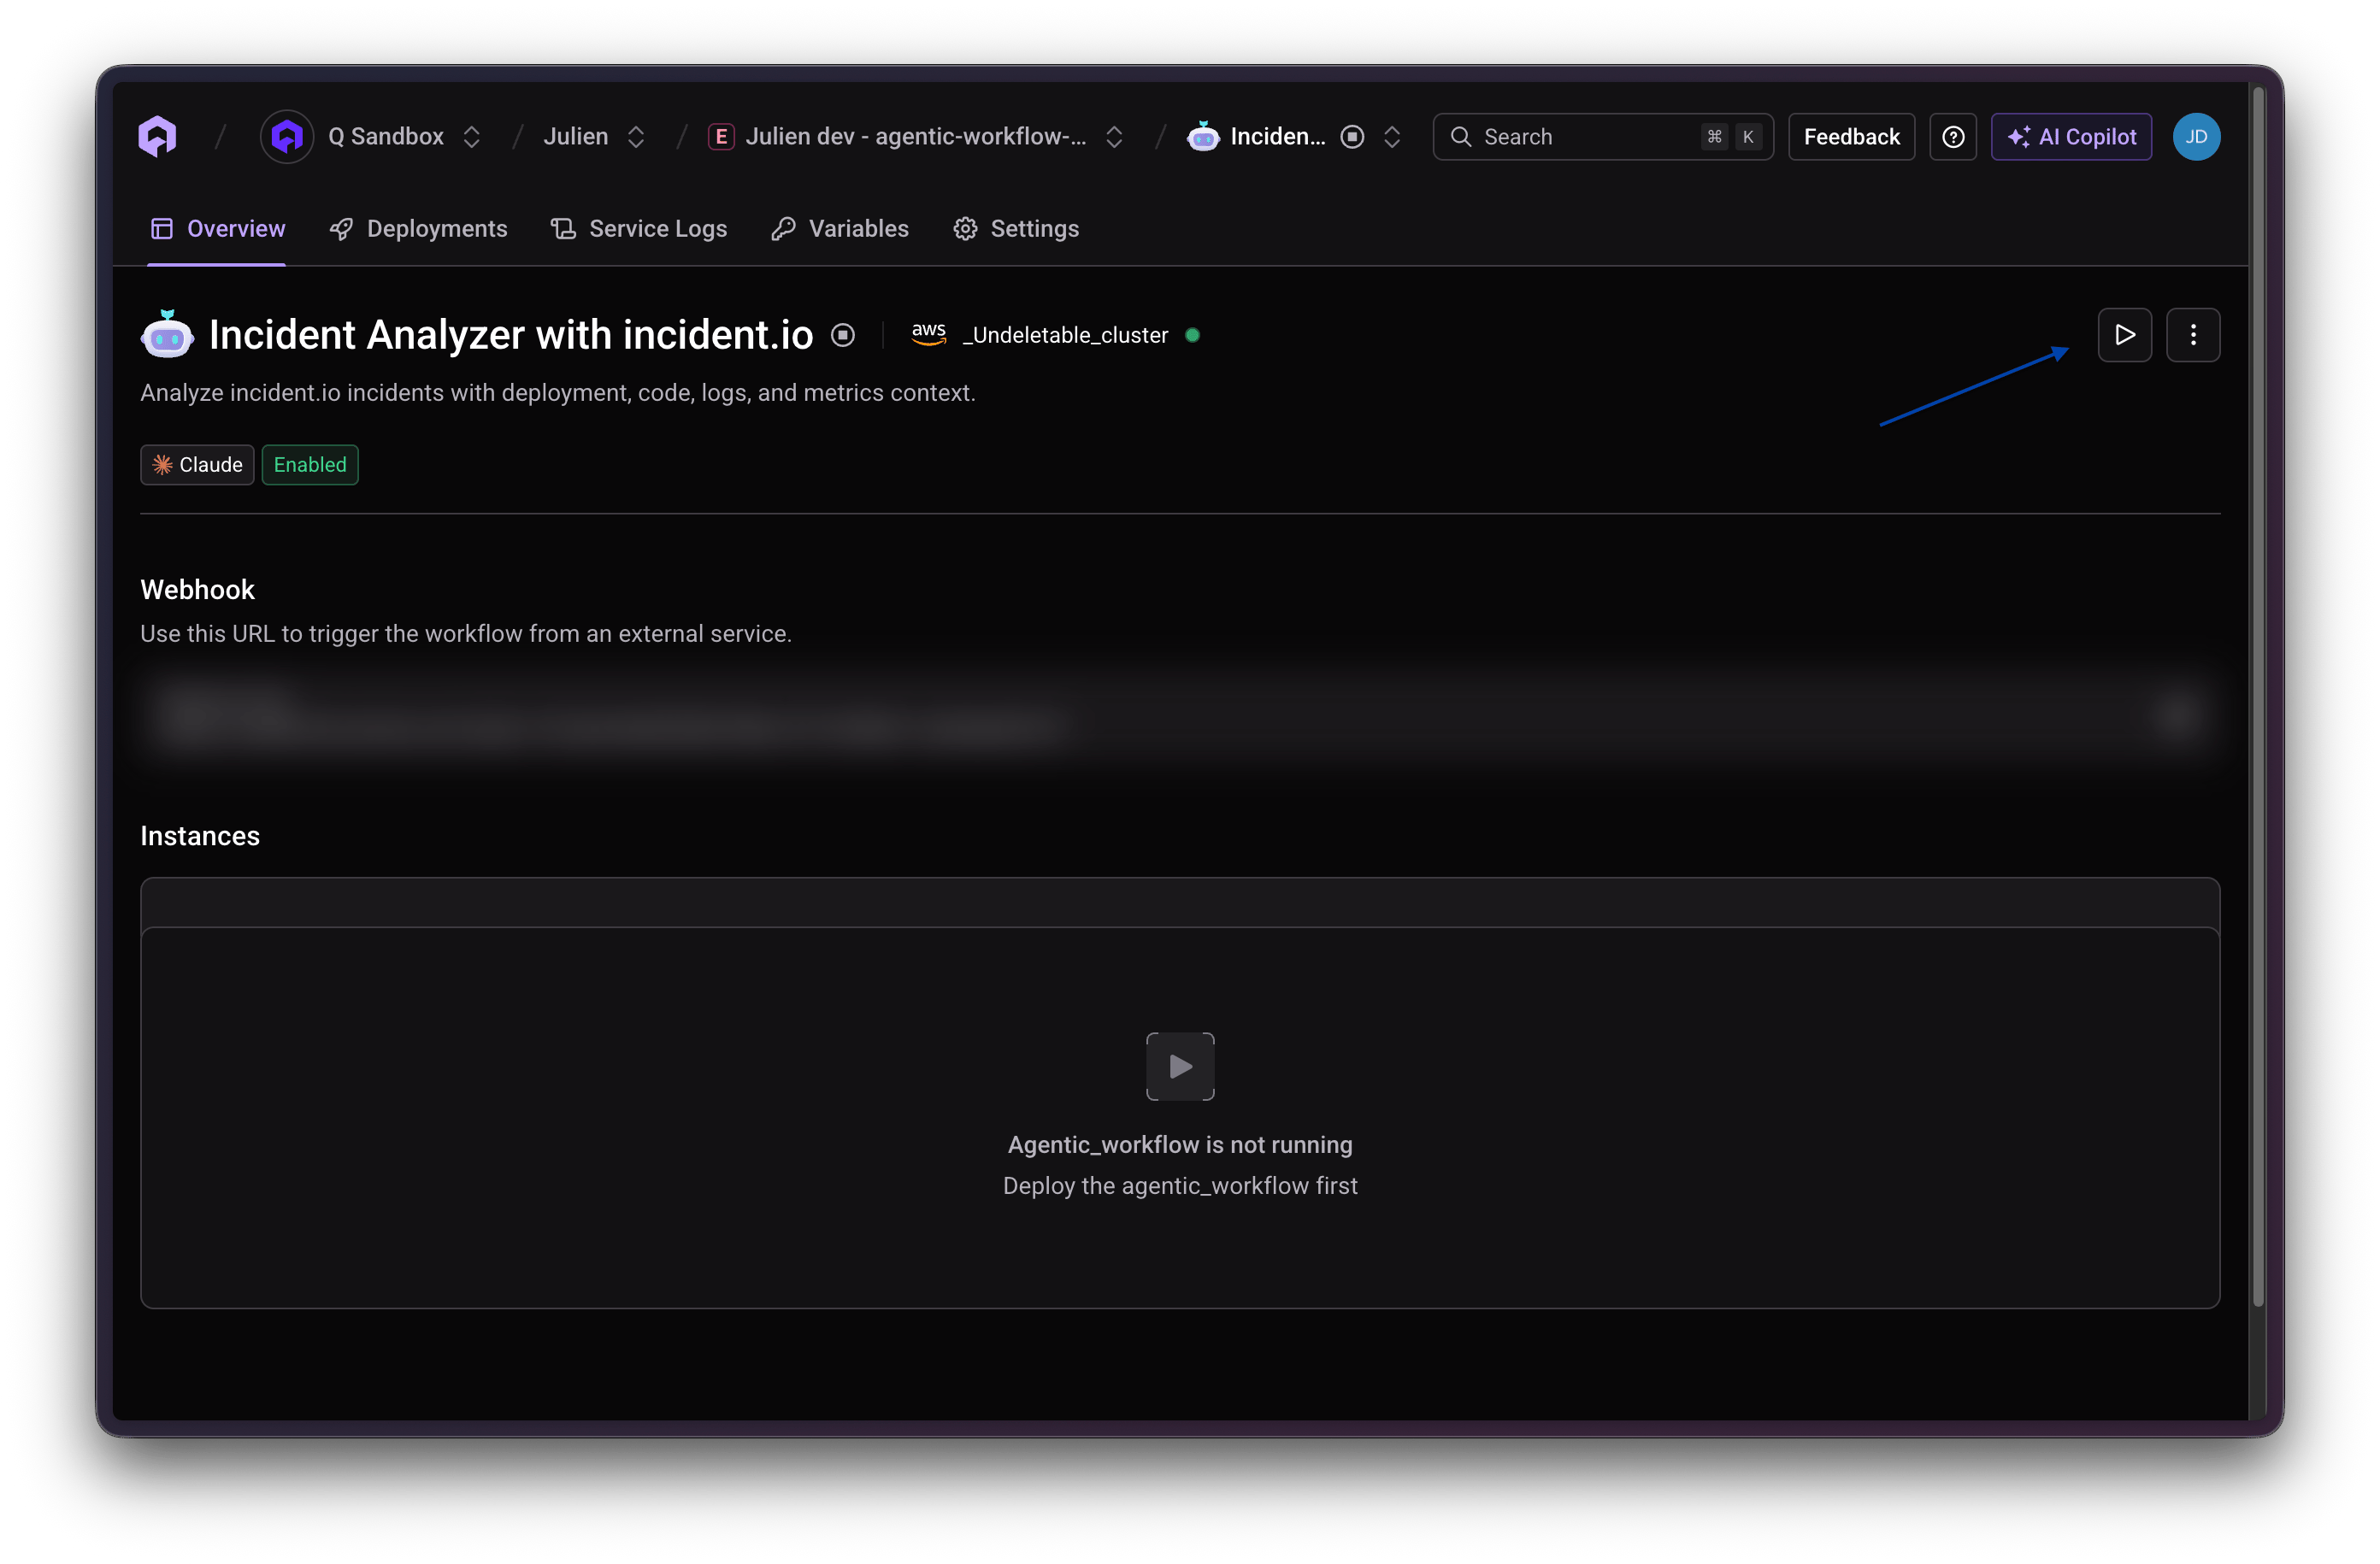
Task: Open the _Undeletable_cluster link
Action: coord(1065,335)
